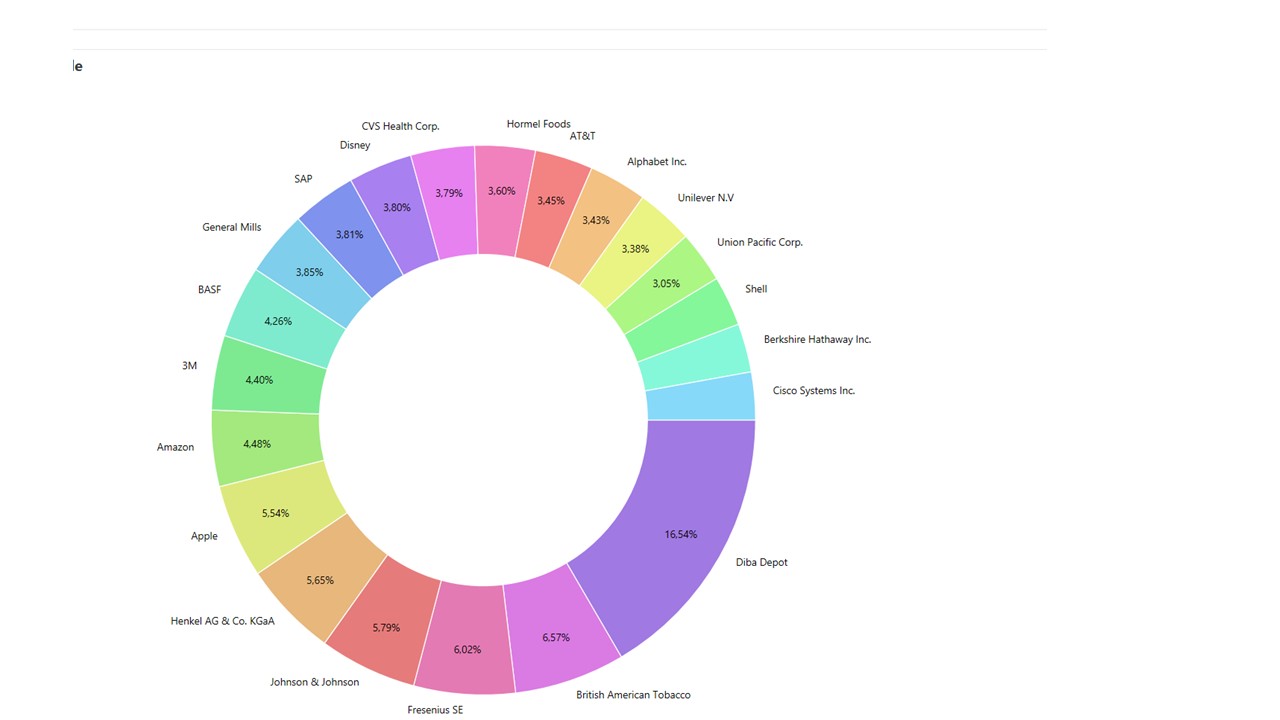Select the 3M label
This screenshot has height=720, width=1280.
pyautogui.click(x=189, y=366)
